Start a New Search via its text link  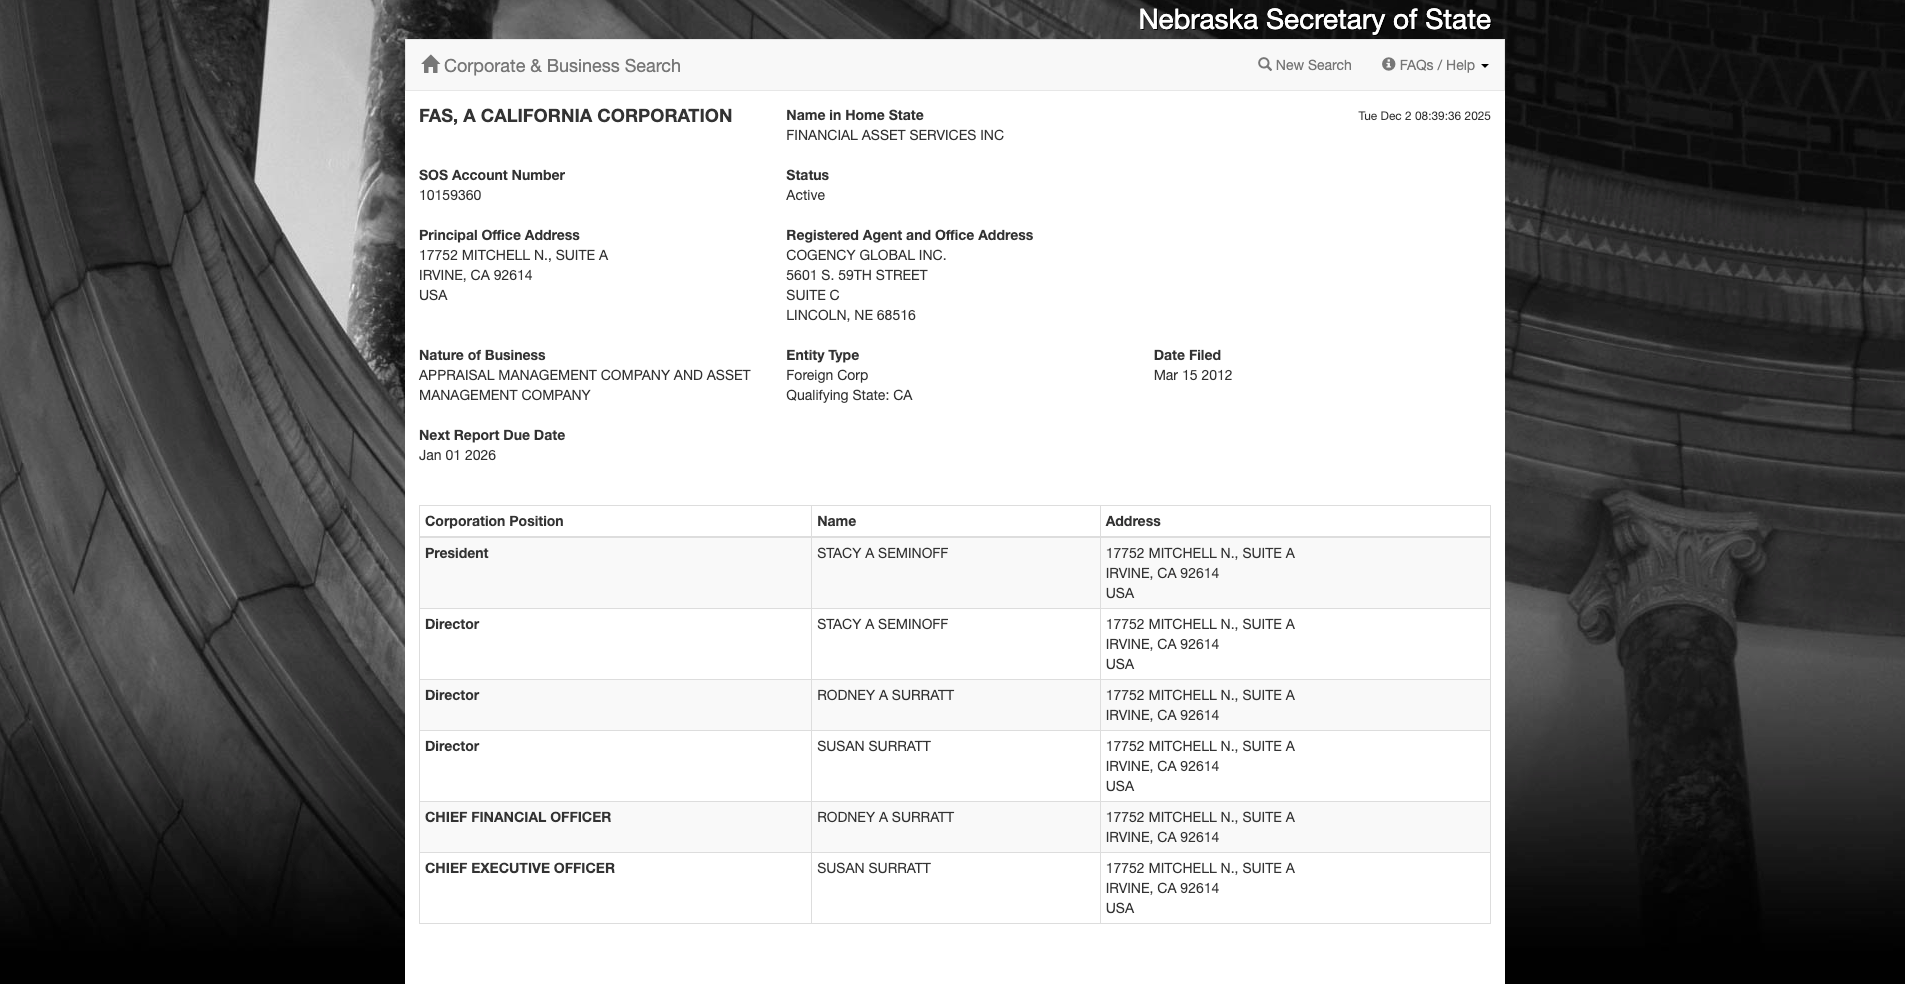pyautogui.click(x=1313, y=65)
